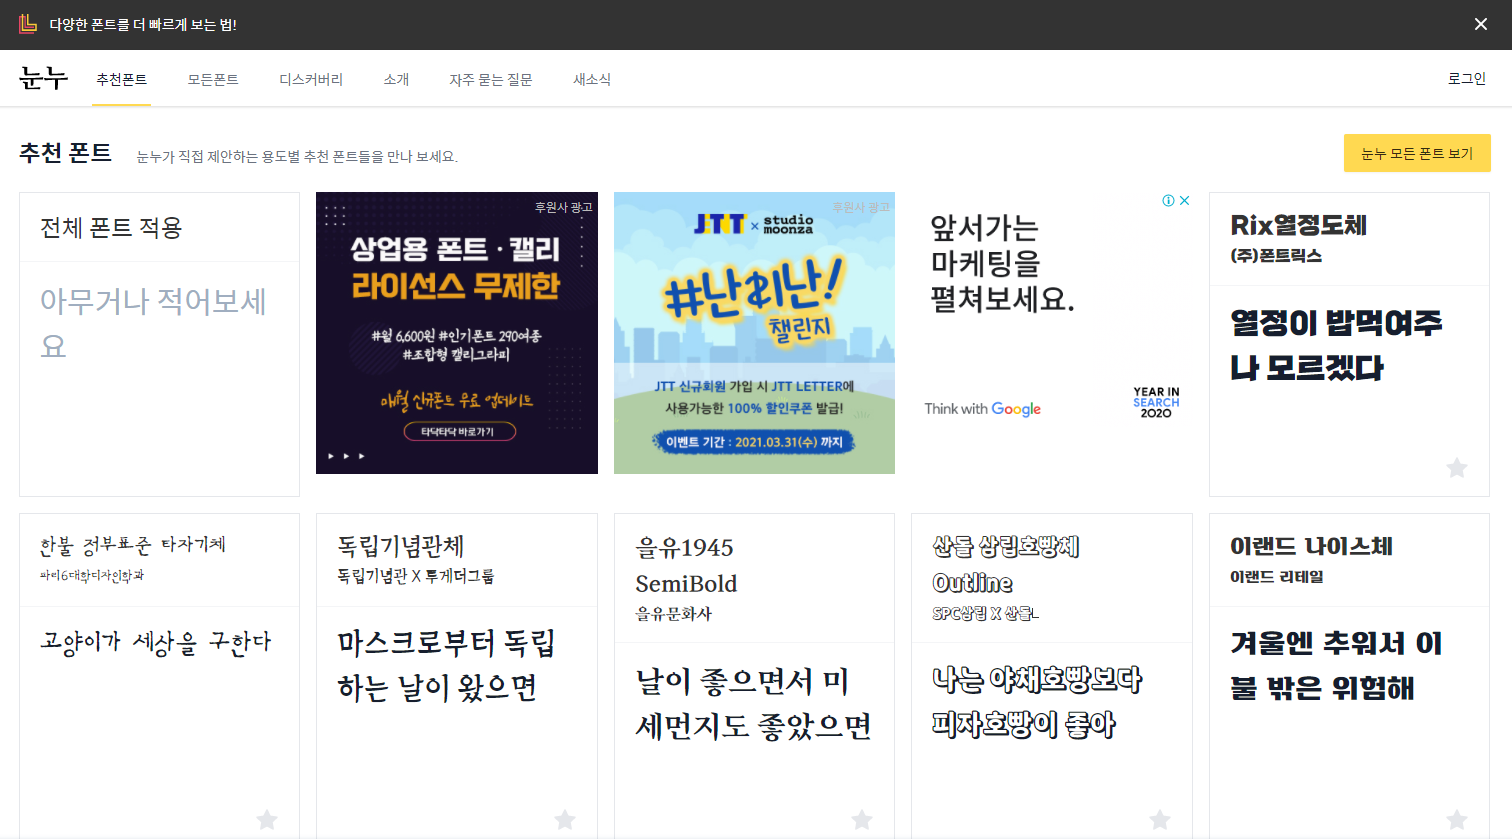Click the 이랜드 리테일 maker text
Viewport: 1512px width, 839px height.
click(x=1277, y=577)
